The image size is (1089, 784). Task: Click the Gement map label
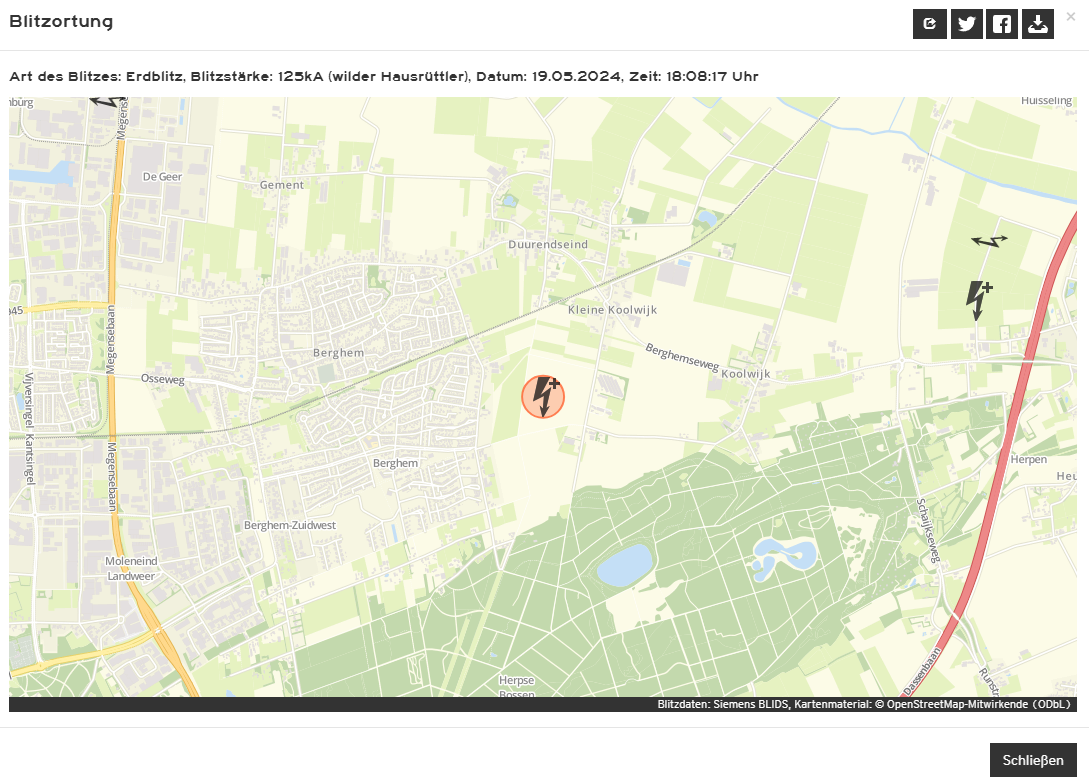(281, 185)
